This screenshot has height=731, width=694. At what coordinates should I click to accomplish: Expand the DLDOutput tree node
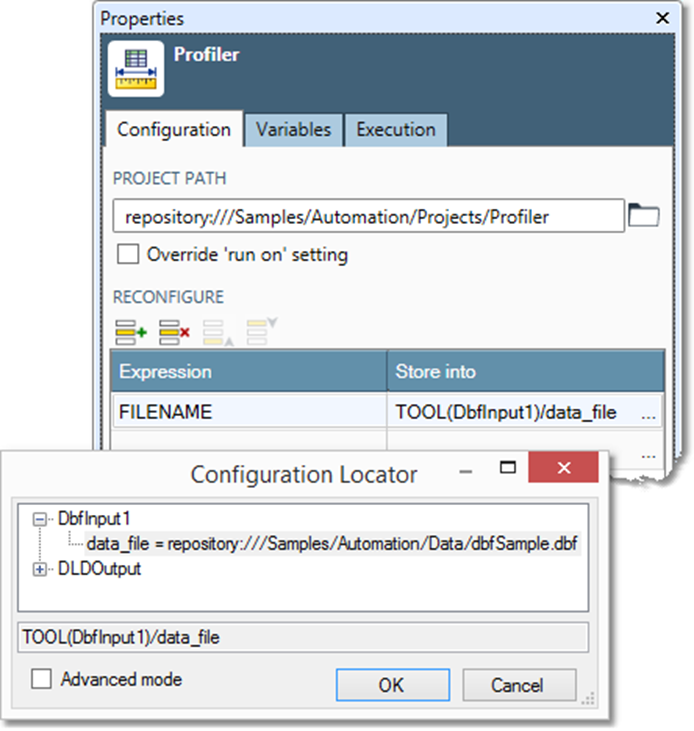click(x=41, y=568)
